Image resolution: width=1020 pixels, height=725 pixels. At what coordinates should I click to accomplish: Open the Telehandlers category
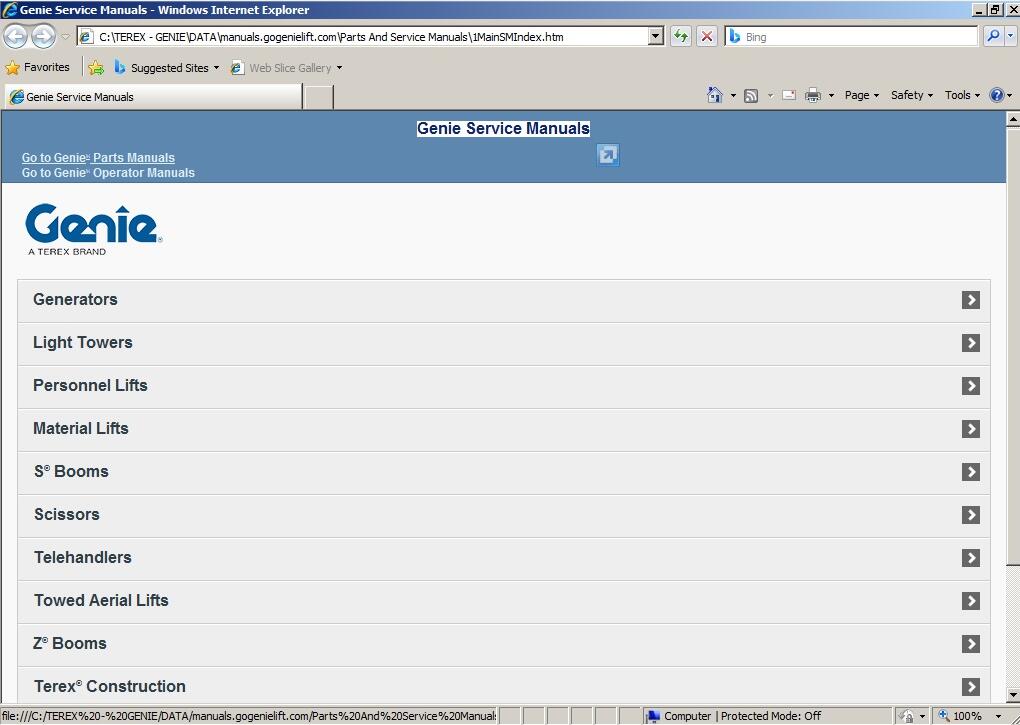504,557
